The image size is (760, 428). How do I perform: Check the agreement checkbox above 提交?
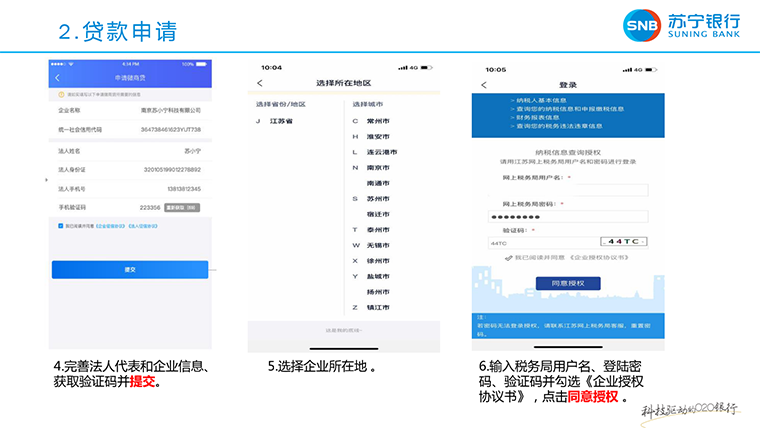click(61, 226)
